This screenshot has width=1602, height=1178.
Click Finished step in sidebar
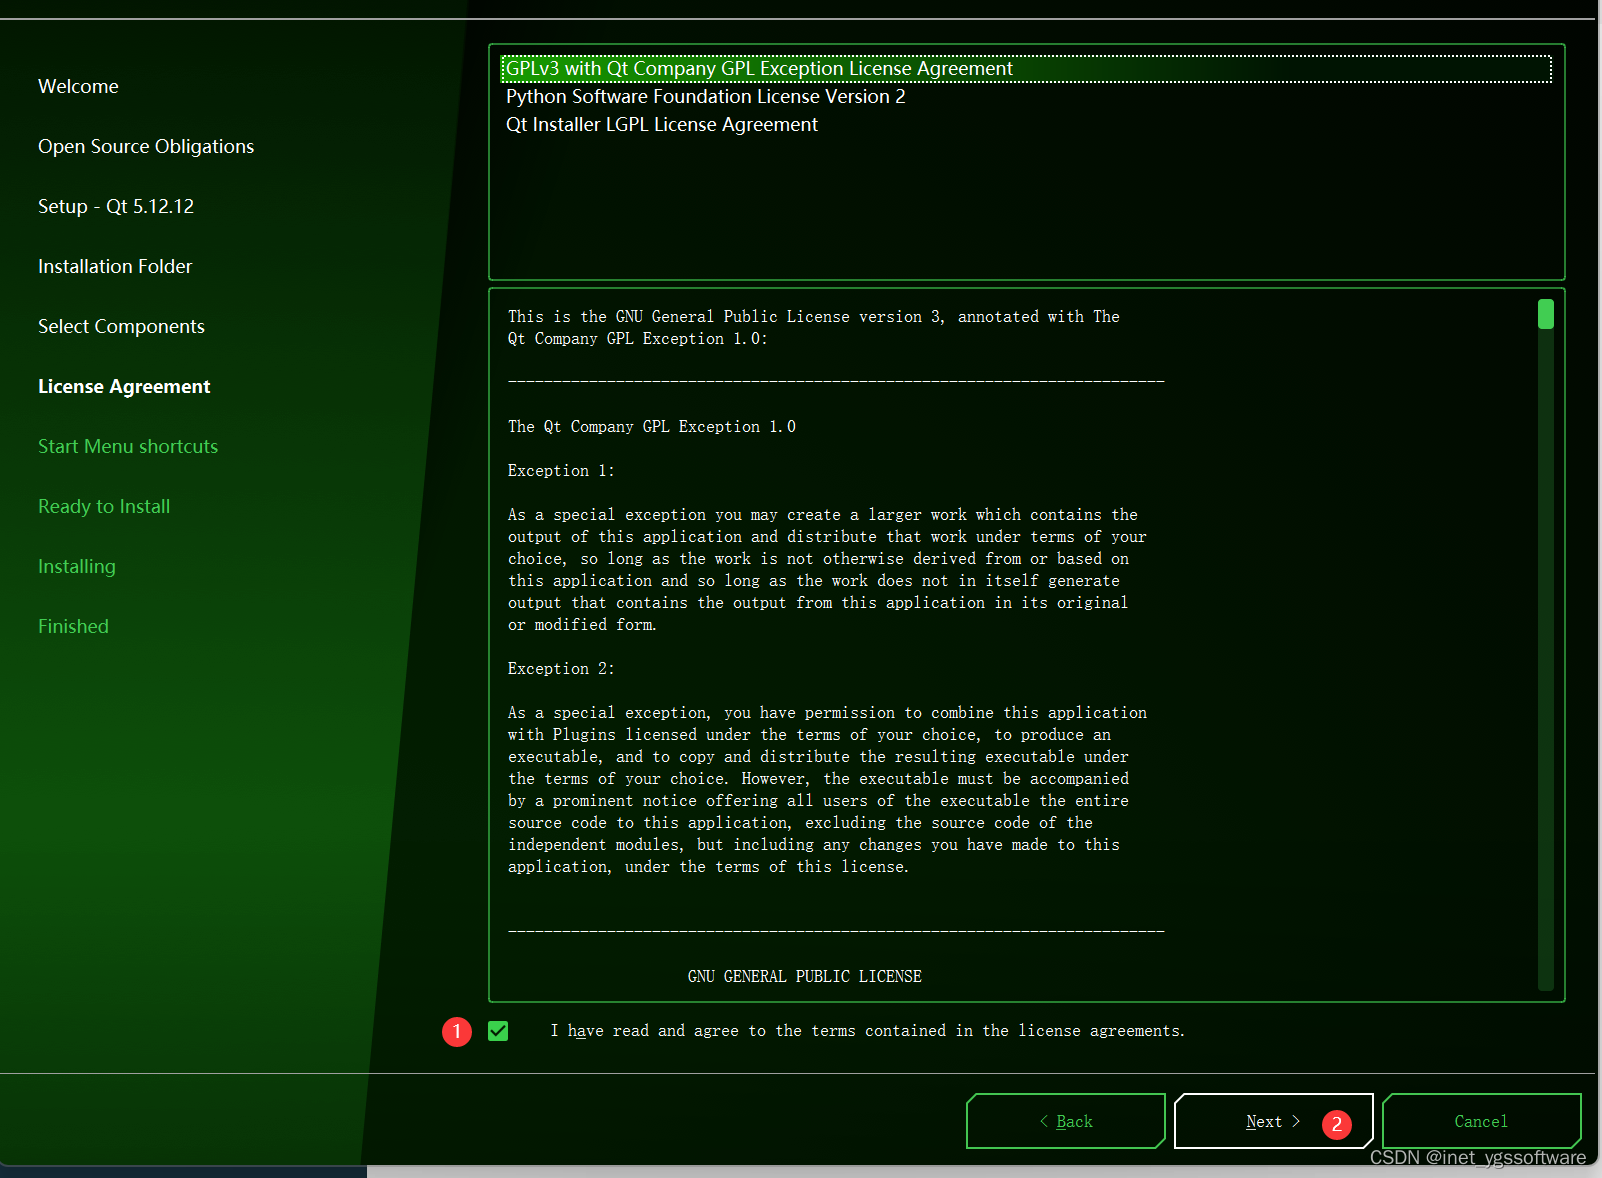tap(73, 627)
